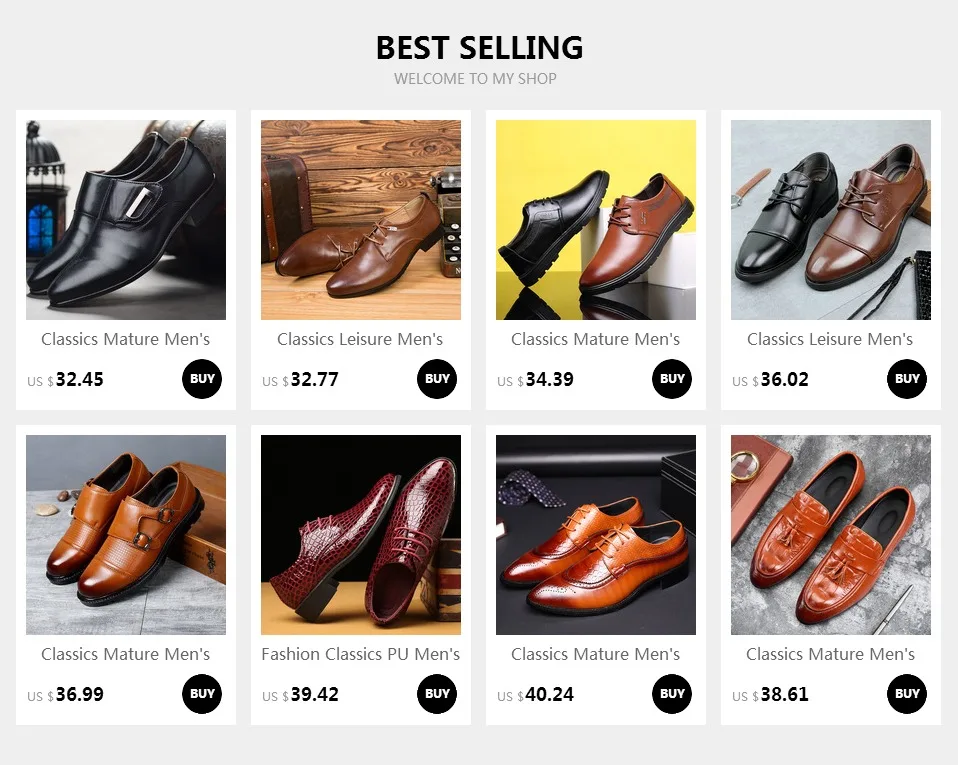
Task: Click BUY for the $39.42 crocodile shoes
Action: click(437, 694)
